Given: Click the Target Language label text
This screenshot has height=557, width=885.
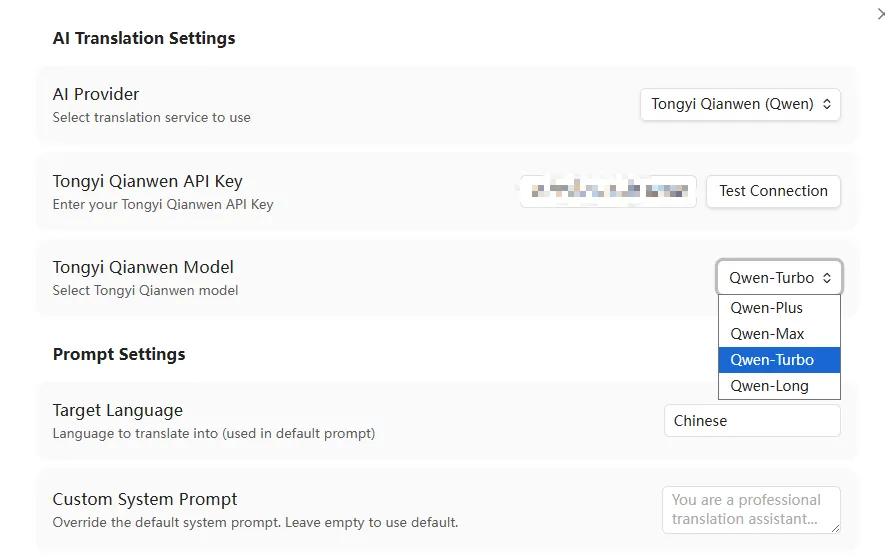Looking at the screenshot, I should [x=118, y=410].
